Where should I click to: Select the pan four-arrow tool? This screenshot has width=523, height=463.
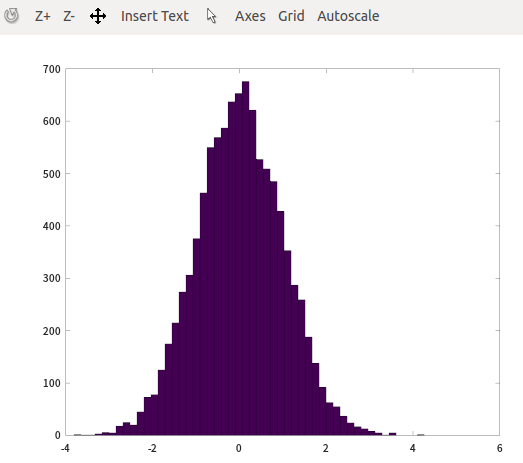pyautogui.click(x=98, y=16)
